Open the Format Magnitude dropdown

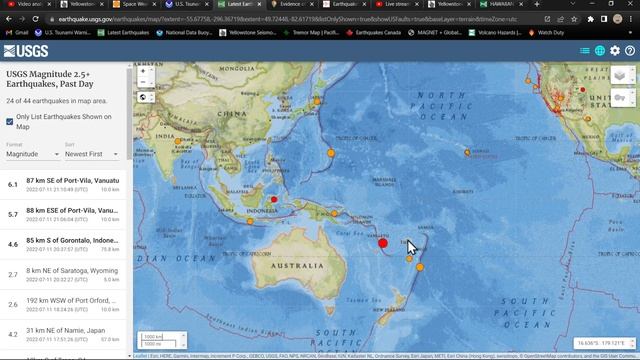tap(33, 154)
